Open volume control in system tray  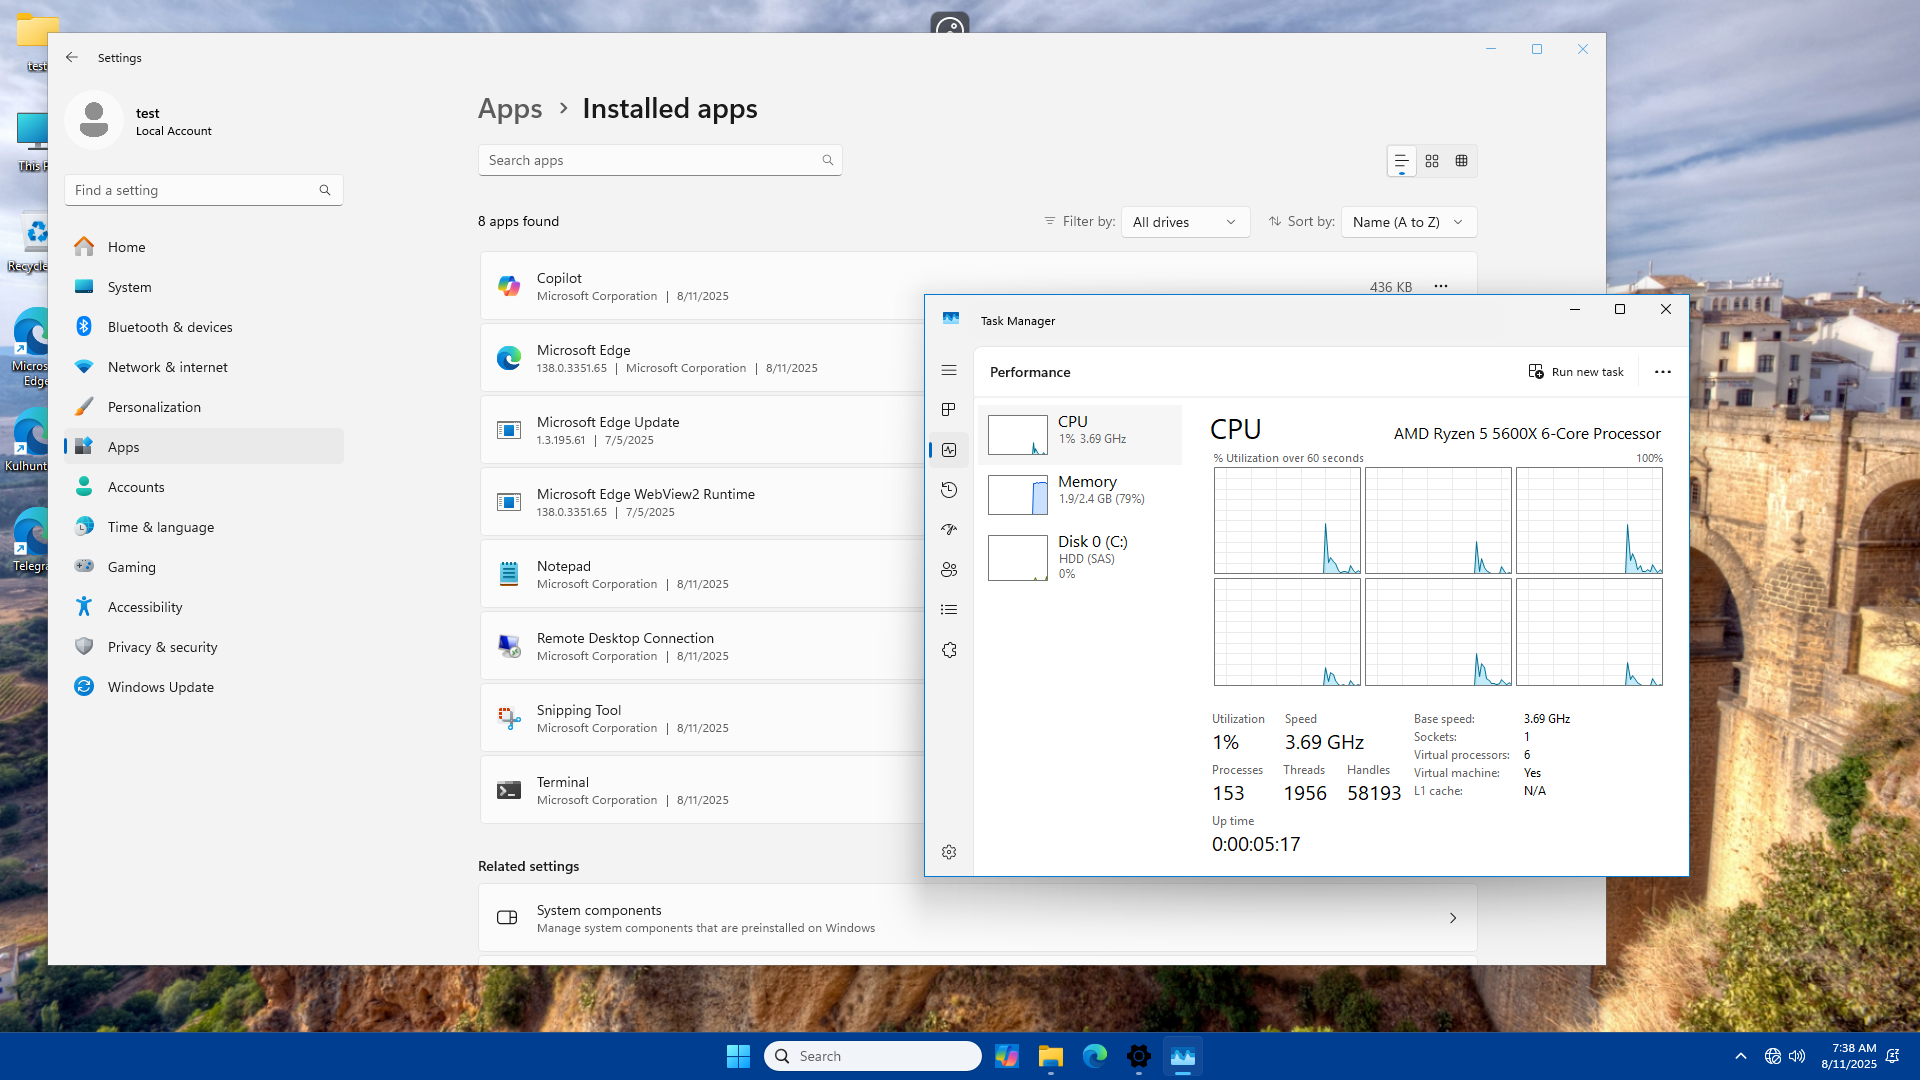pyautogui.click(x=1797, y=1056)
